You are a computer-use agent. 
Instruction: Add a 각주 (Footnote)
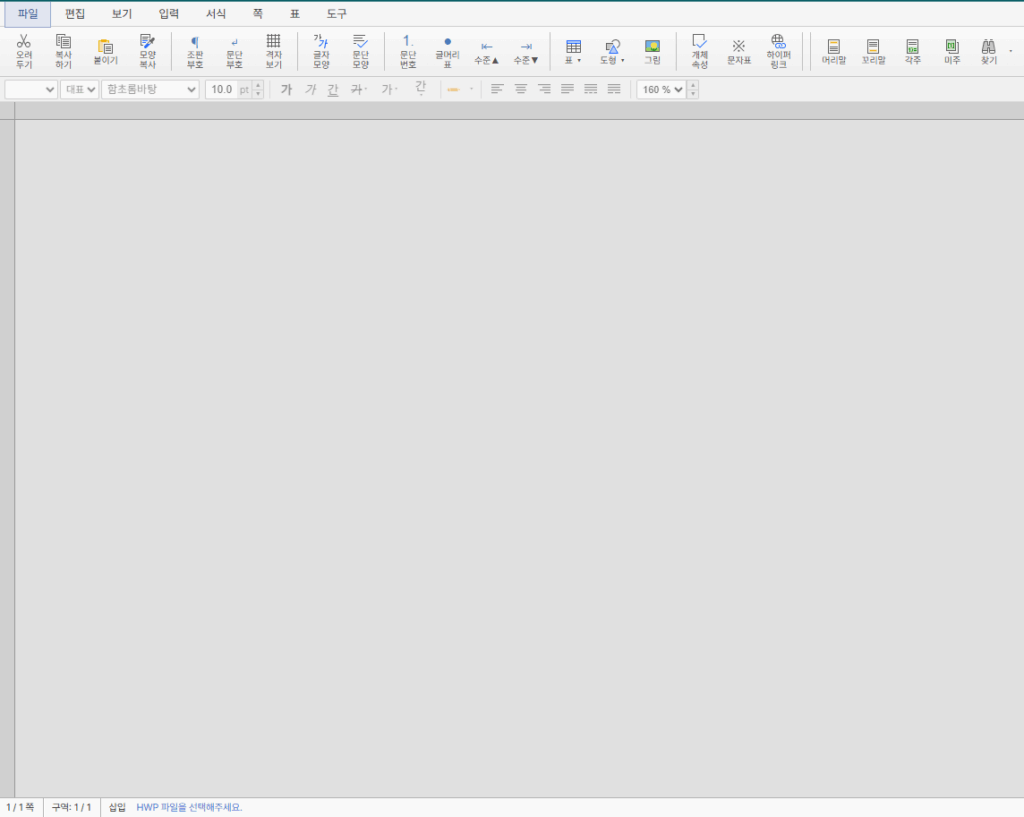(x=912, y=51)
